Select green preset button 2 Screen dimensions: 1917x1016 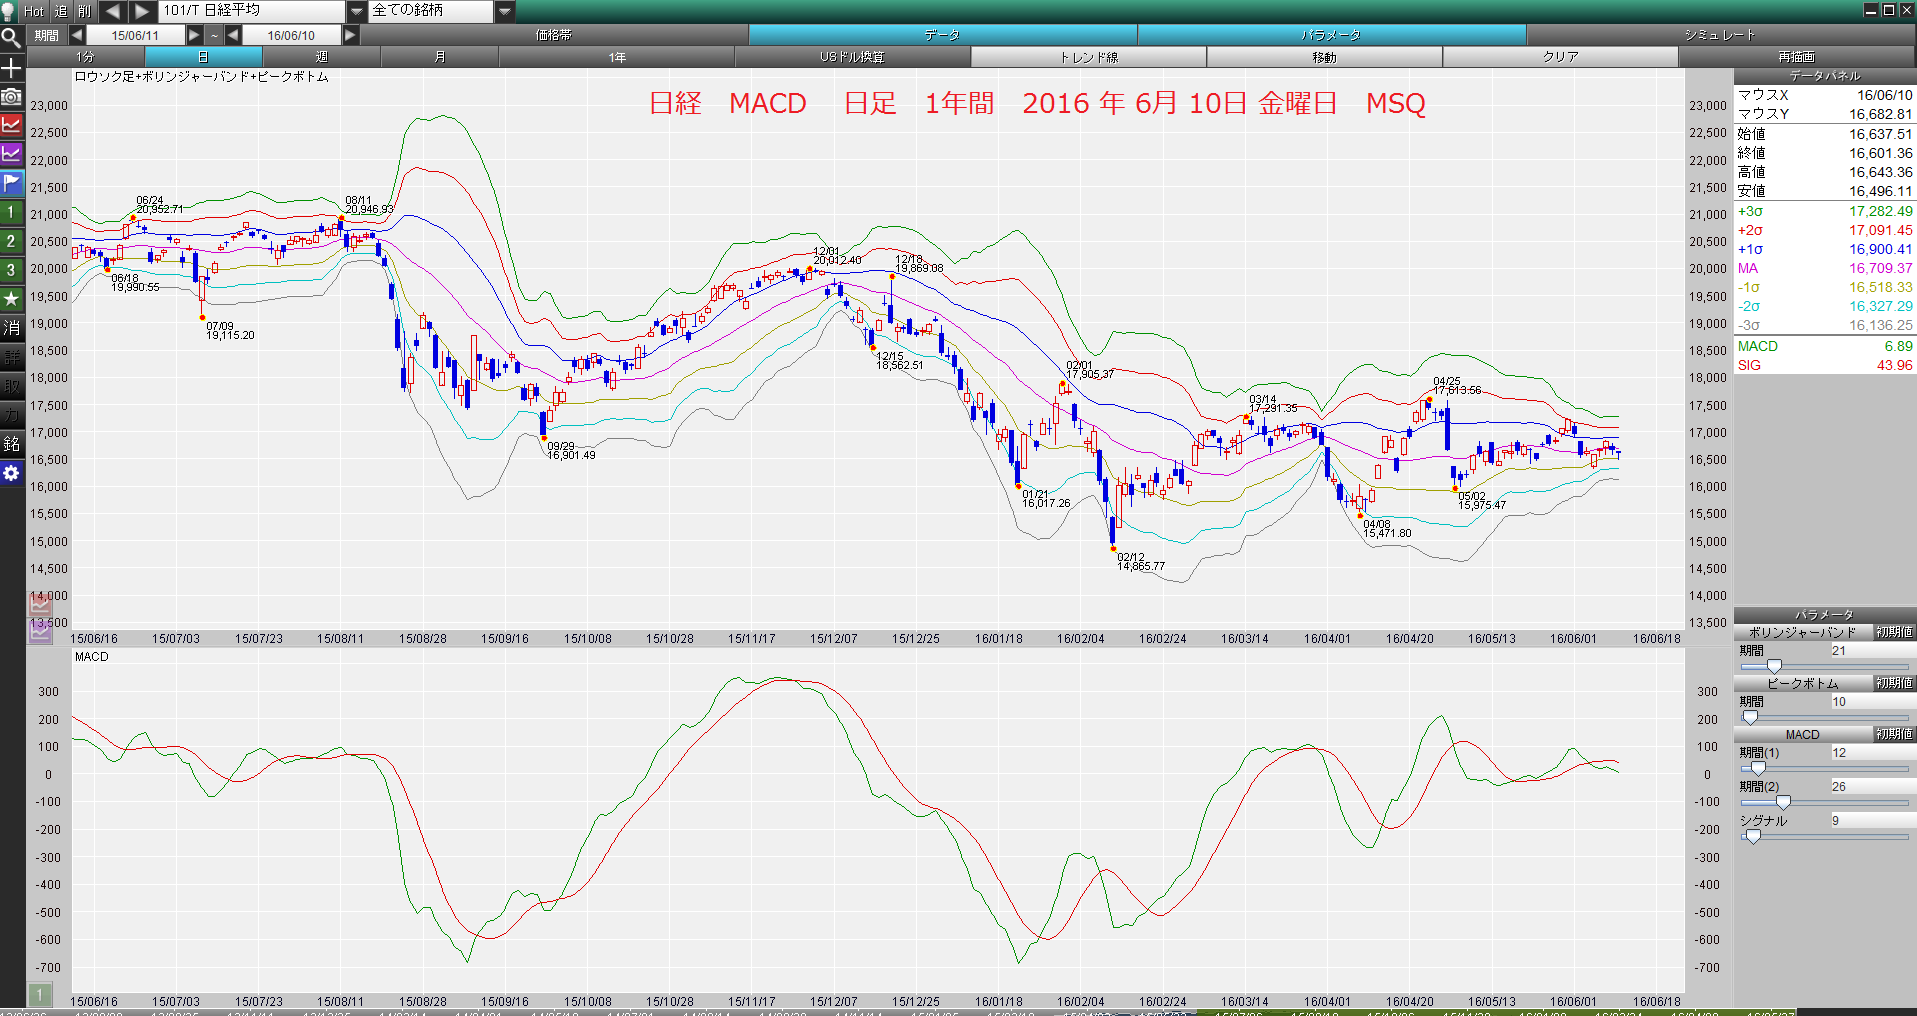click(x=11, y=241)
